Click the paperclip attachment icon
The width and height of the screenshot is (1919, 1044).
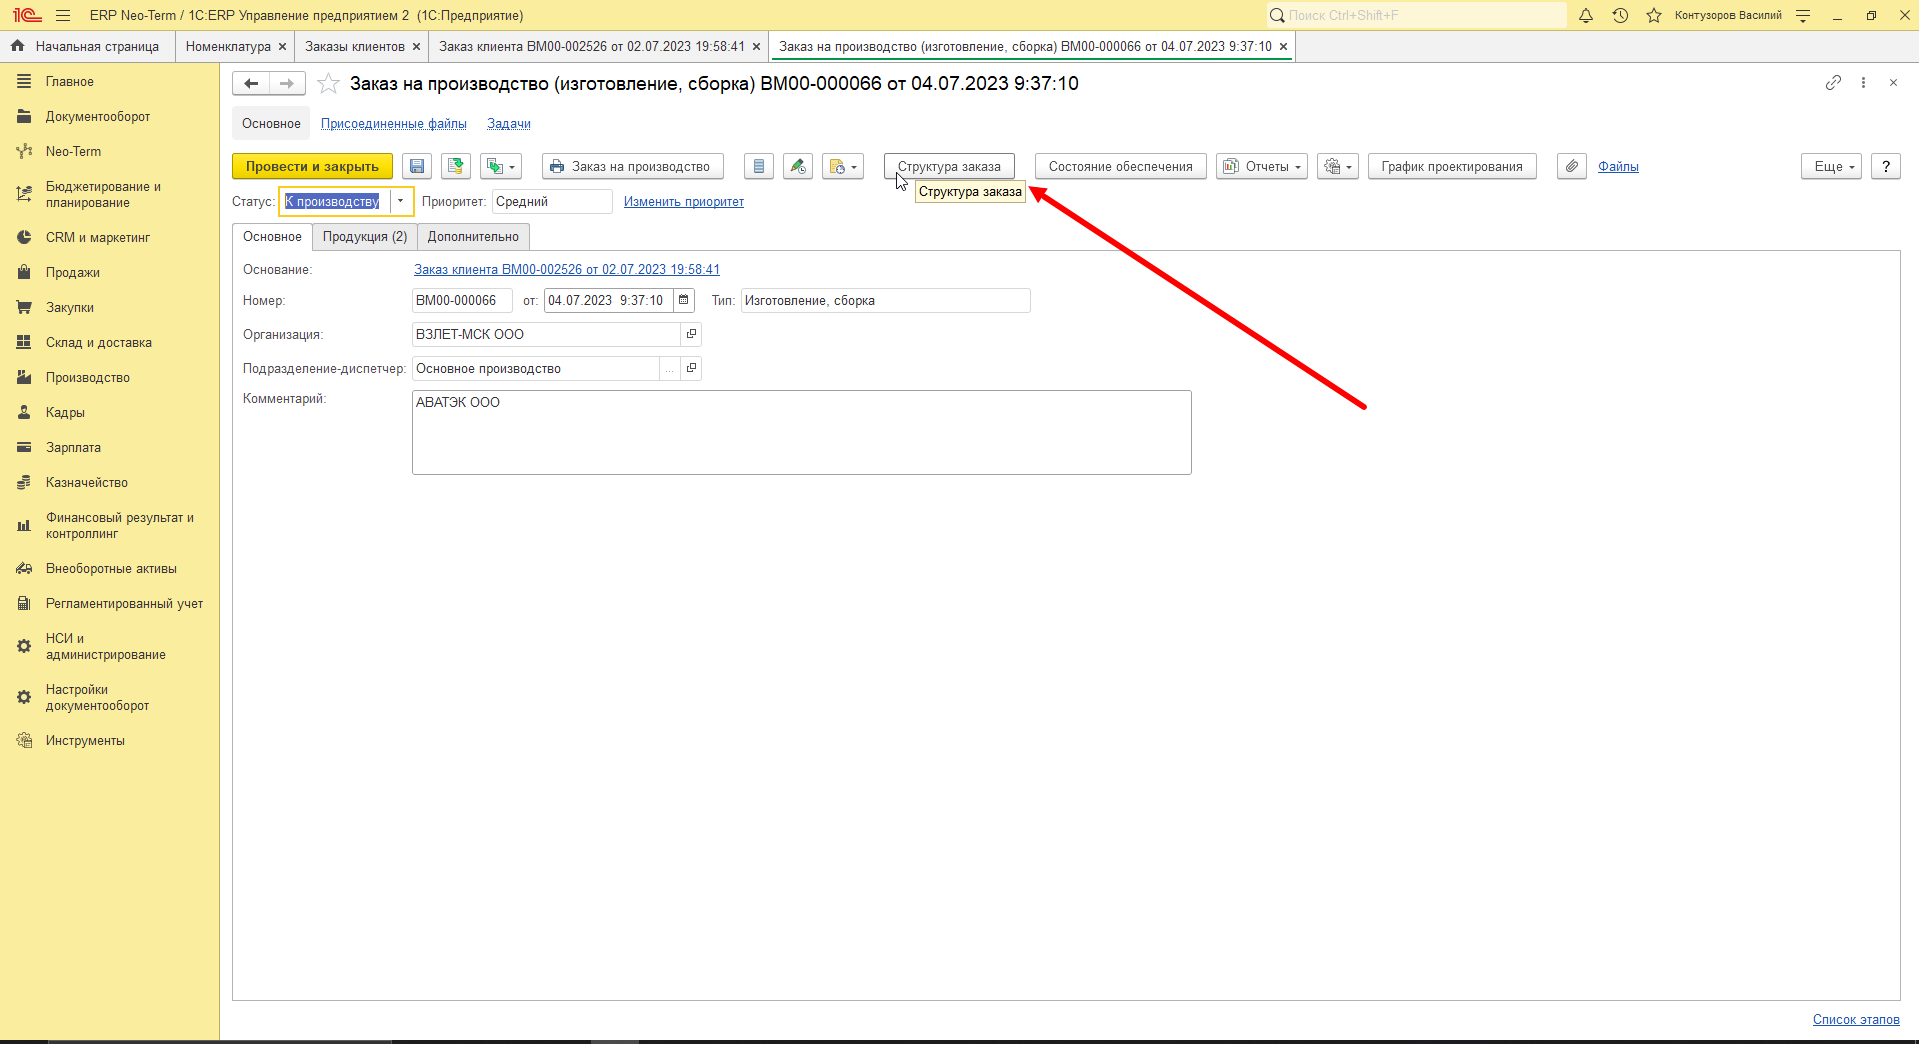pos(1572,167)
